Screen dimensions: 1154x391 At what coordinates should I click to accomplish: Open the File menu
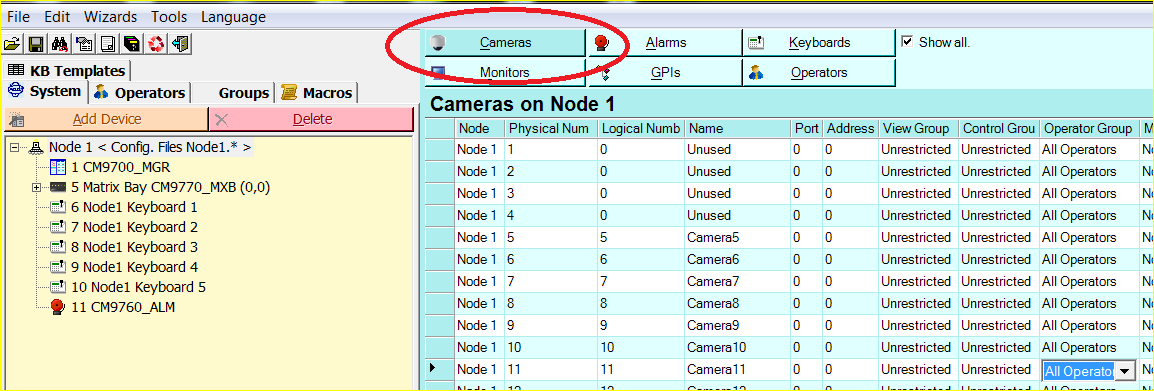point(18,16)
